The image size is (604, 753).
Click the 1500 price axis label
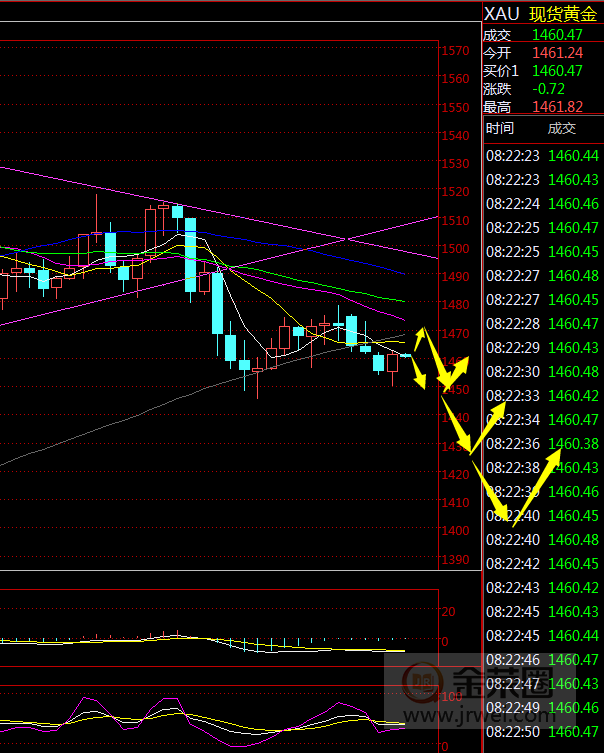[455, 249]
